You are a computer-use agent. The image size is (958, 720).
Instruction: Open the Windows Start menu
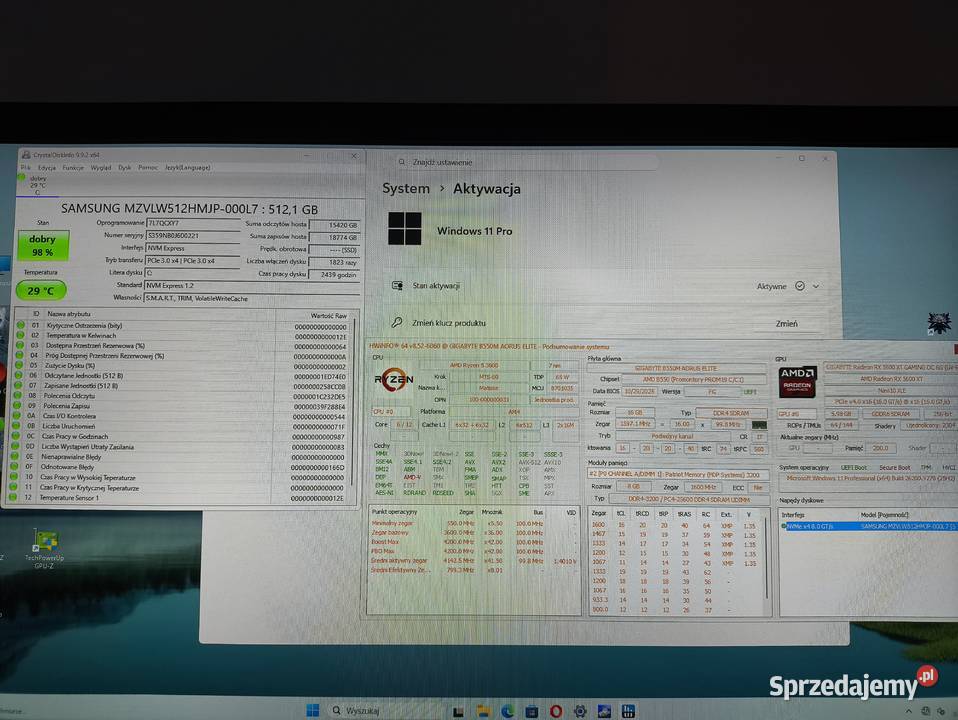coord(312,710)
